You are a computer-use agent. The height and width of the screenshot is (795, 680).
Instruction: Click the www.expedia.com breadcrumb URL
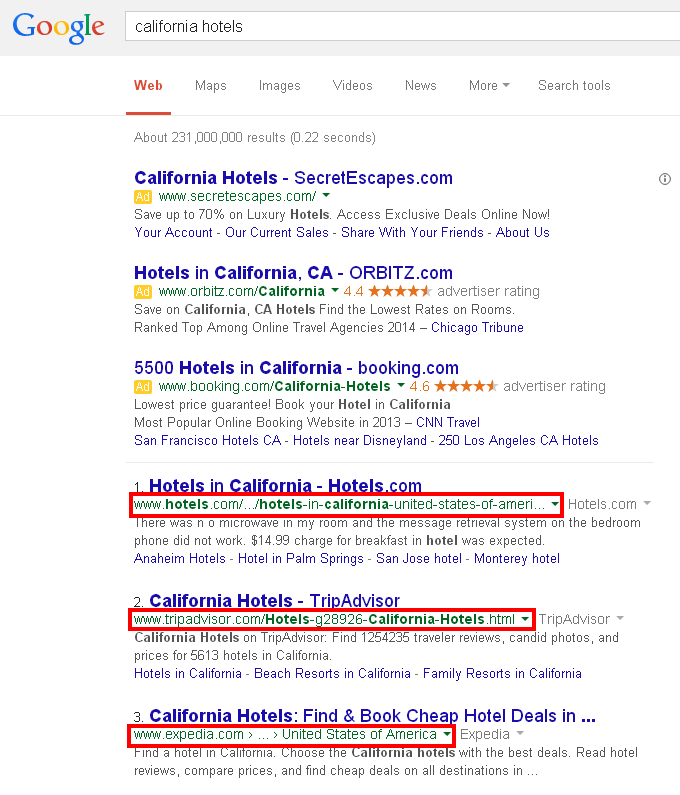285,734
